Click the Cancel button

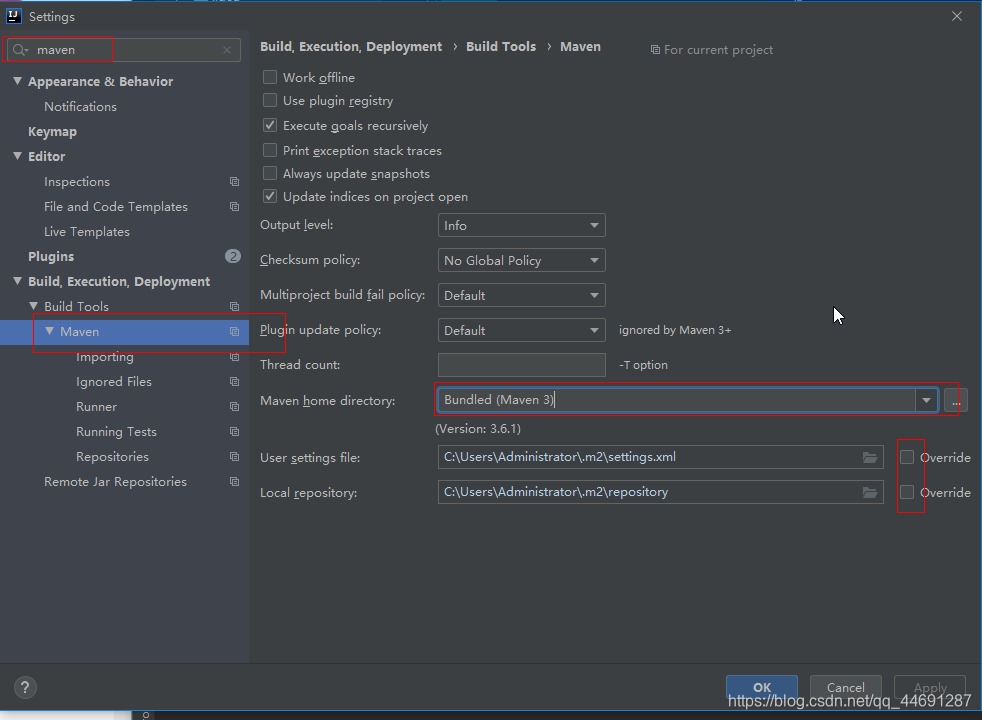pyautogui.click(x=845, y=687)
